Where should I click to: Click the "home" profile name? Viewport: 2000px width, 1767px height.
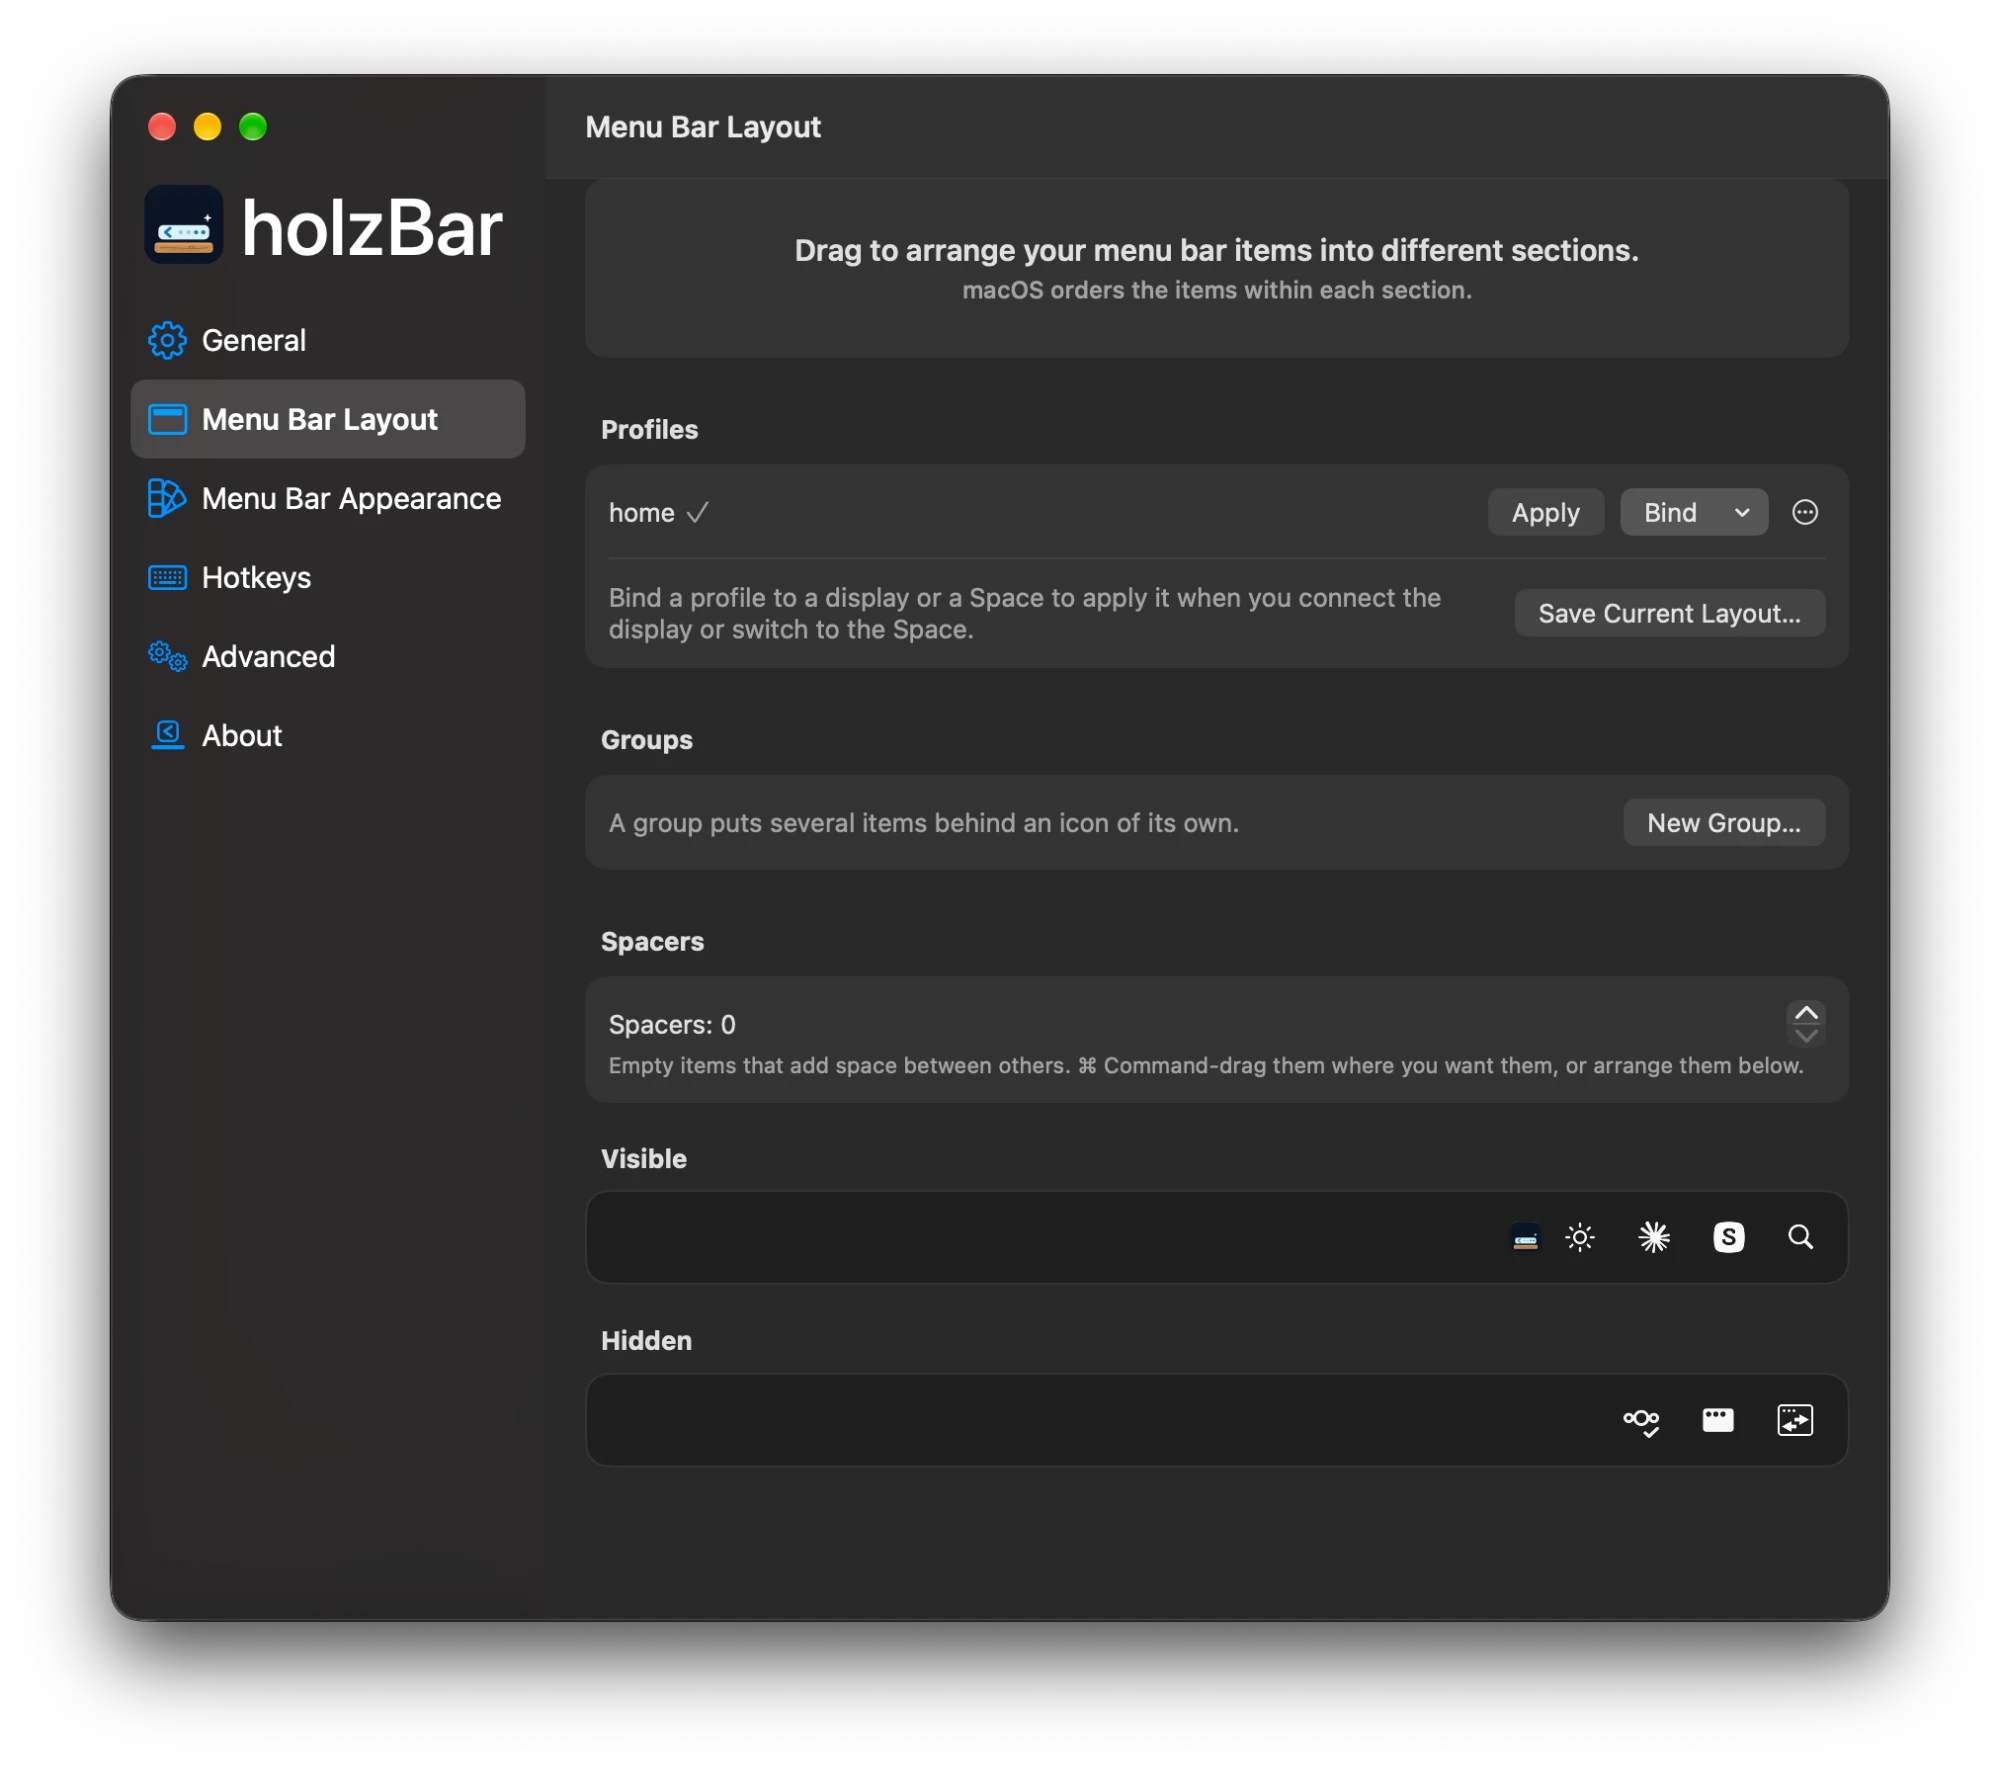pos(641,513)
